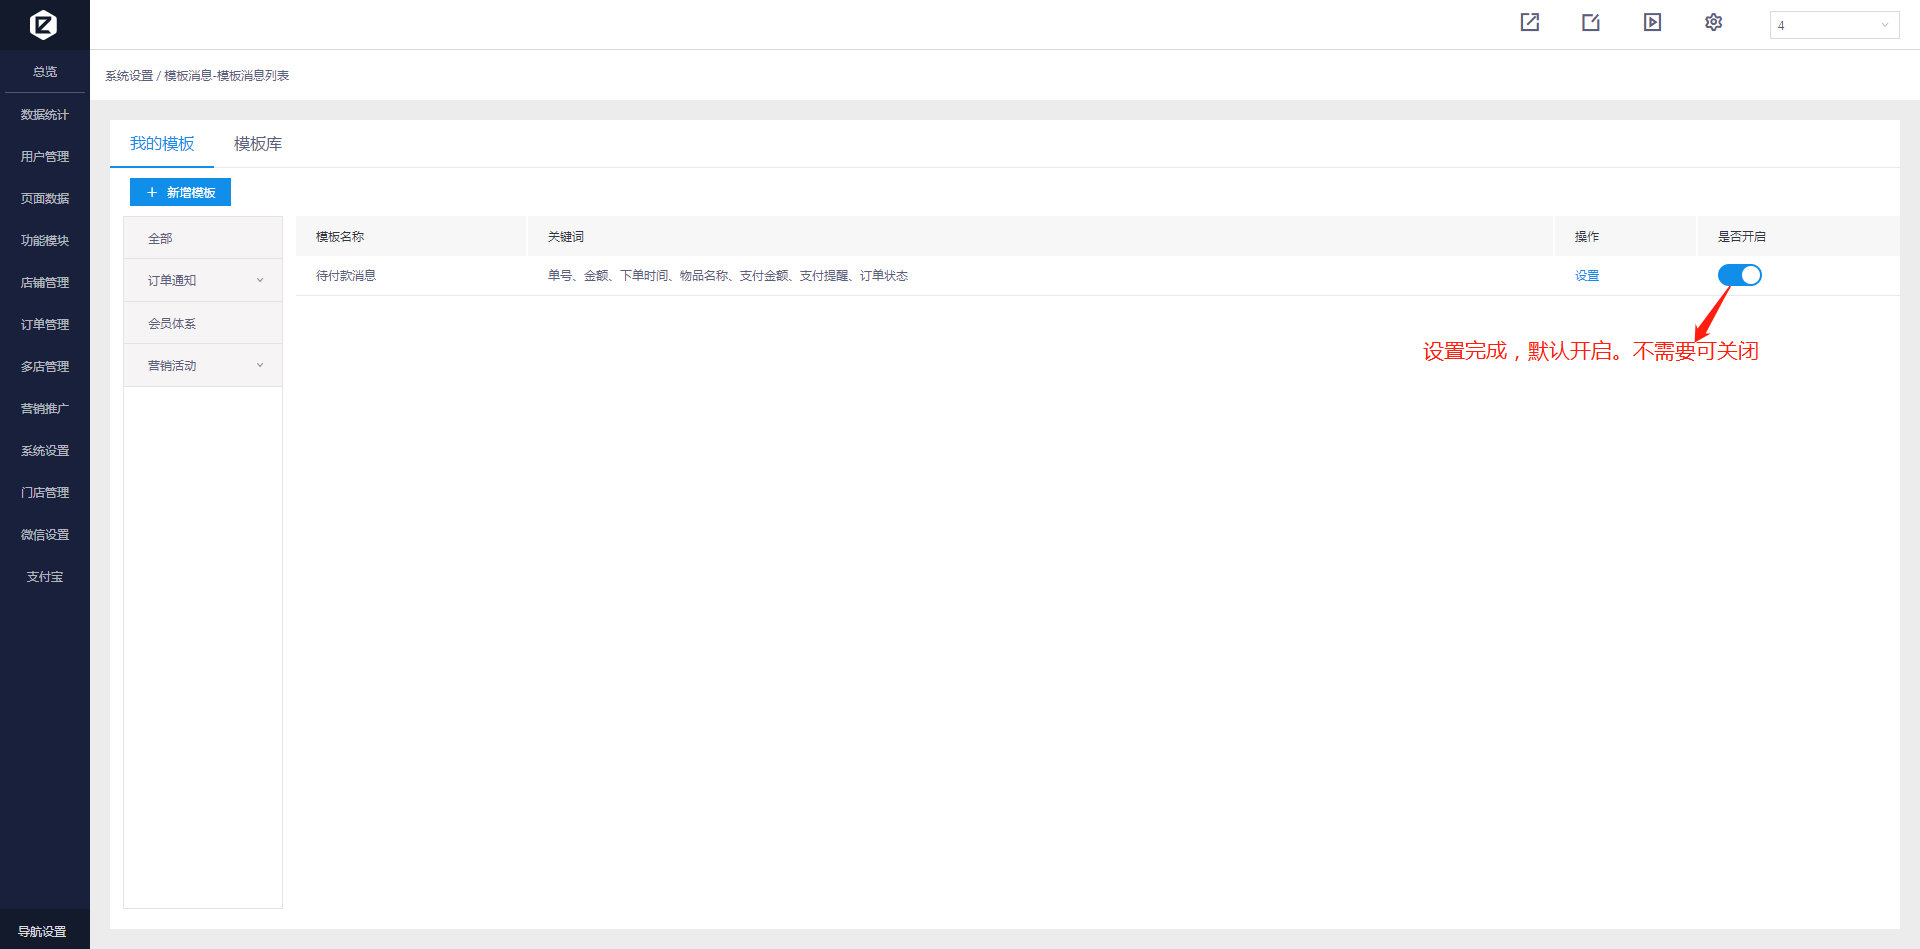Screen dimensions: 1920x949
Task: Select the 我的模板 tab
Action: (162, 144)
